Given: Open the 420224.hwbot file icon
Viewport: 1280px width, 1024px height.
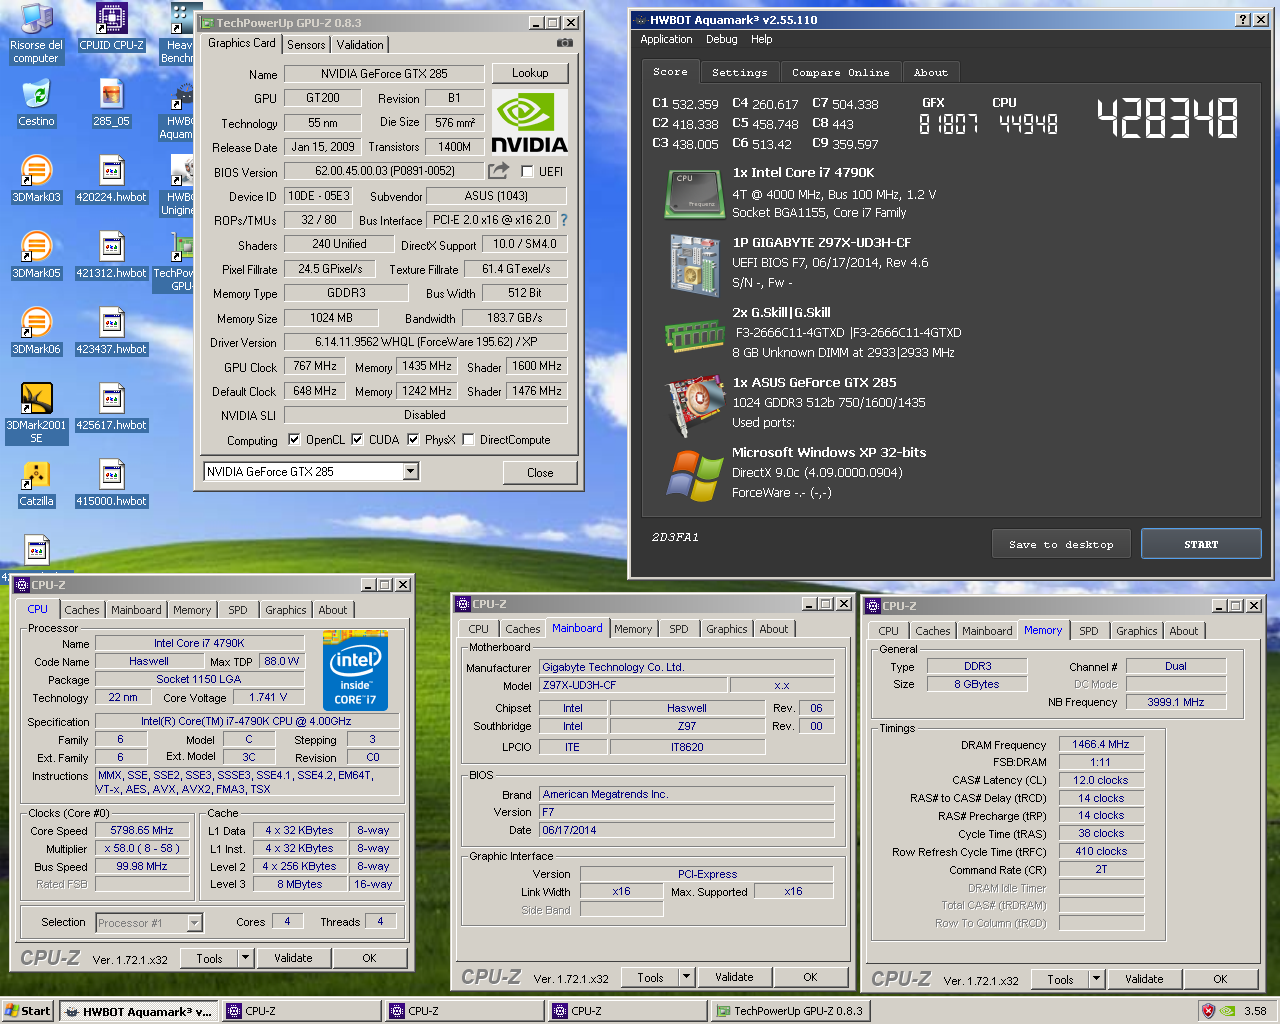Looking at the screenshot, I should (x=111, y=179).
